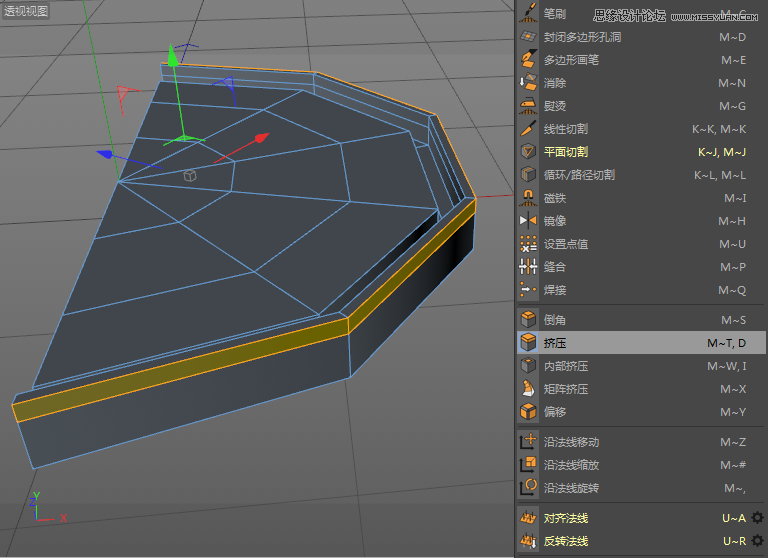
Task: Click the 反转法线 reverse normals icon
Action: click(528, 541)
